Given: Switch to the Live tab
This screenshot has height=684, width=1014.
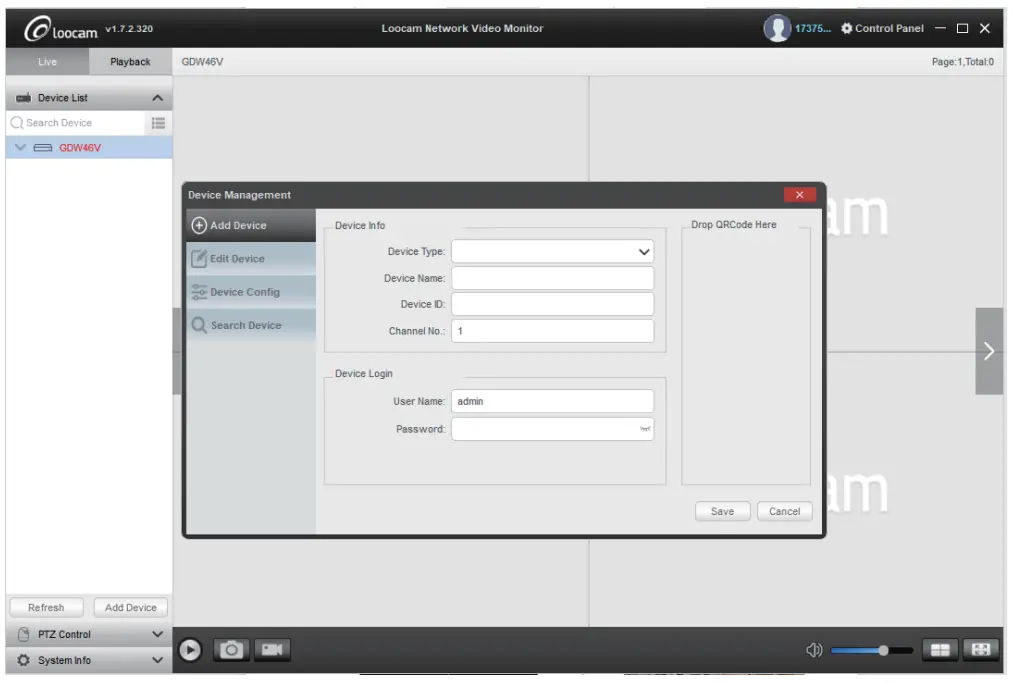Looking at the screenshot, I should (x=47, y=62).
